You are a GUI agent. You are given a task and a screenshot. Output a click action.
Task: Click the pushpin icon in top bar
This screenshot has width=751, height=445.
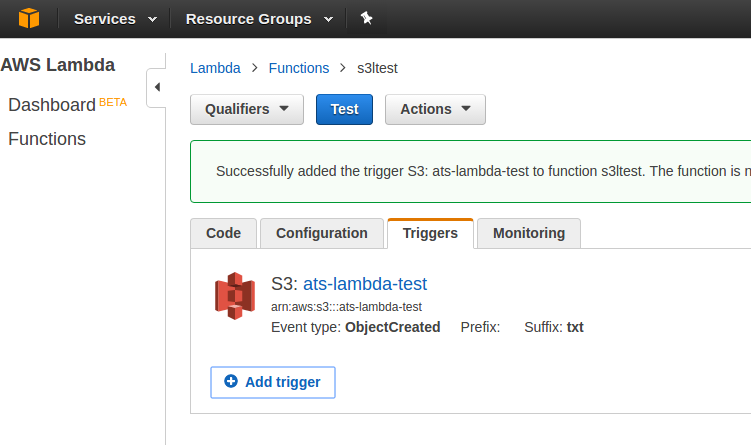(x=366, y=18)
